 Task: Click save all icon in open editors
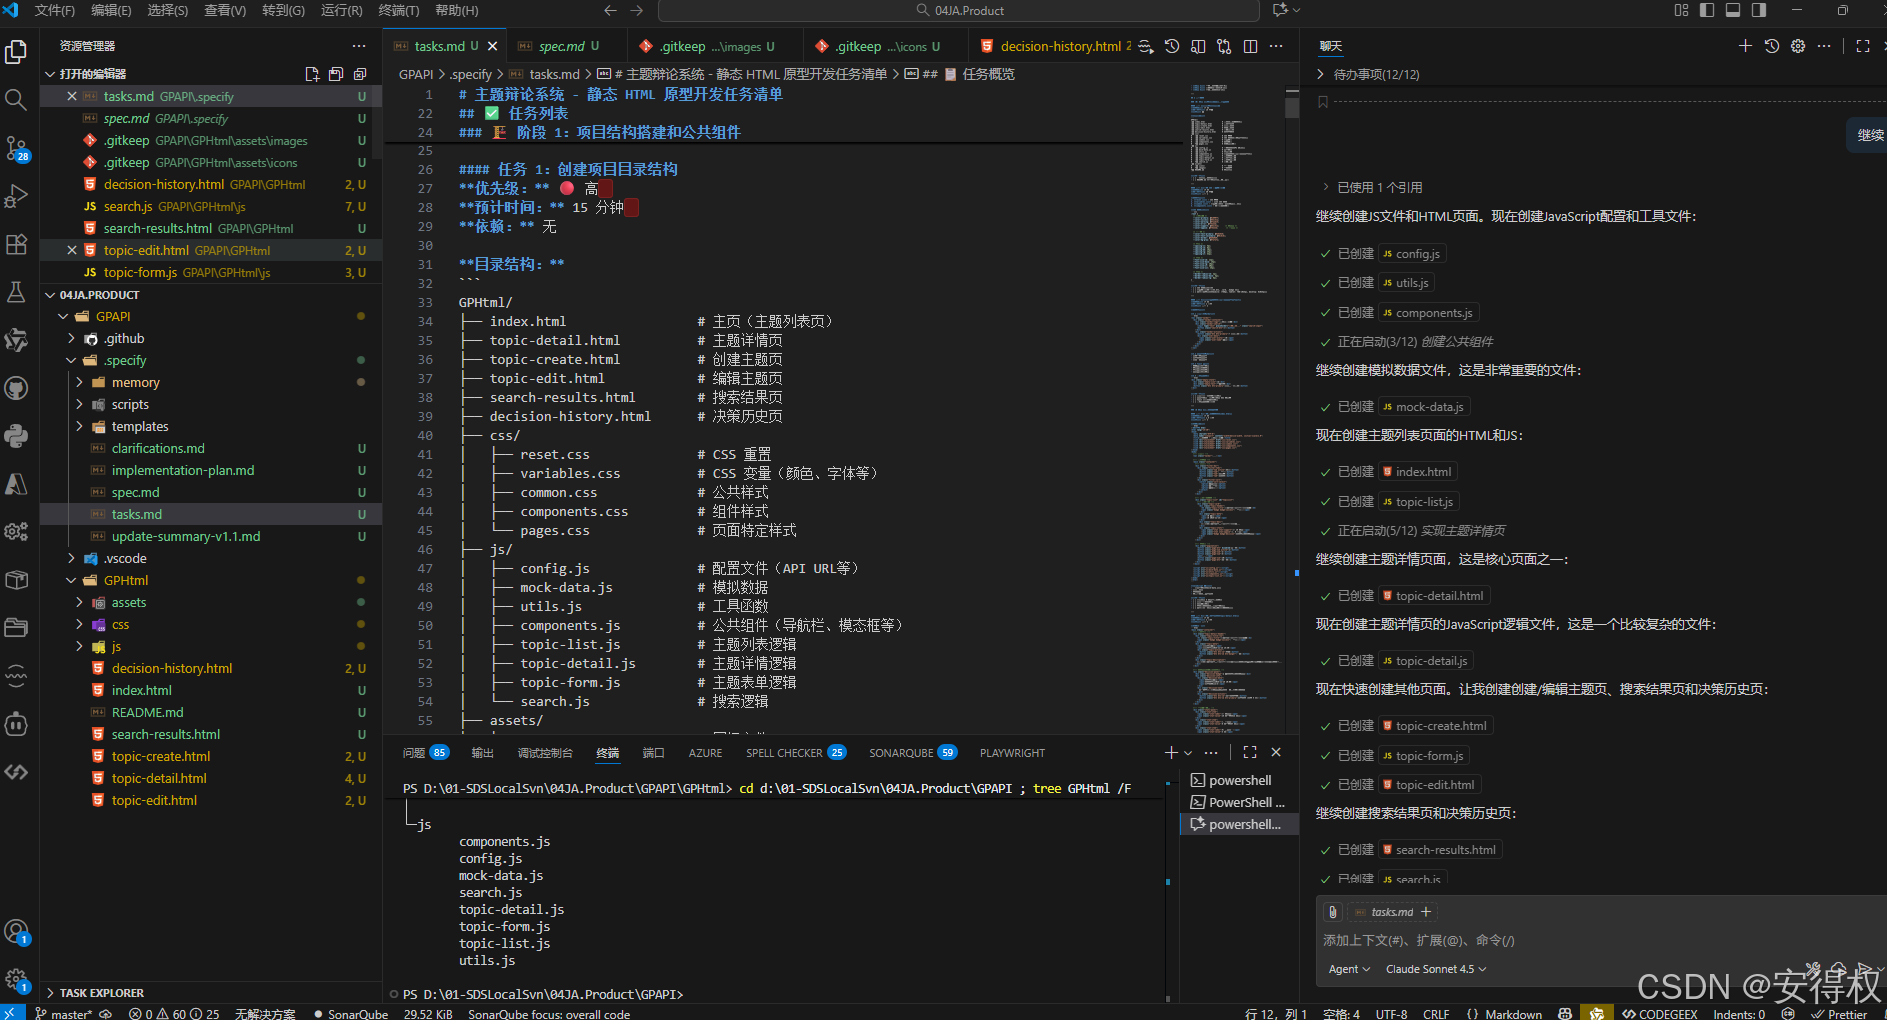click(336, 74)
